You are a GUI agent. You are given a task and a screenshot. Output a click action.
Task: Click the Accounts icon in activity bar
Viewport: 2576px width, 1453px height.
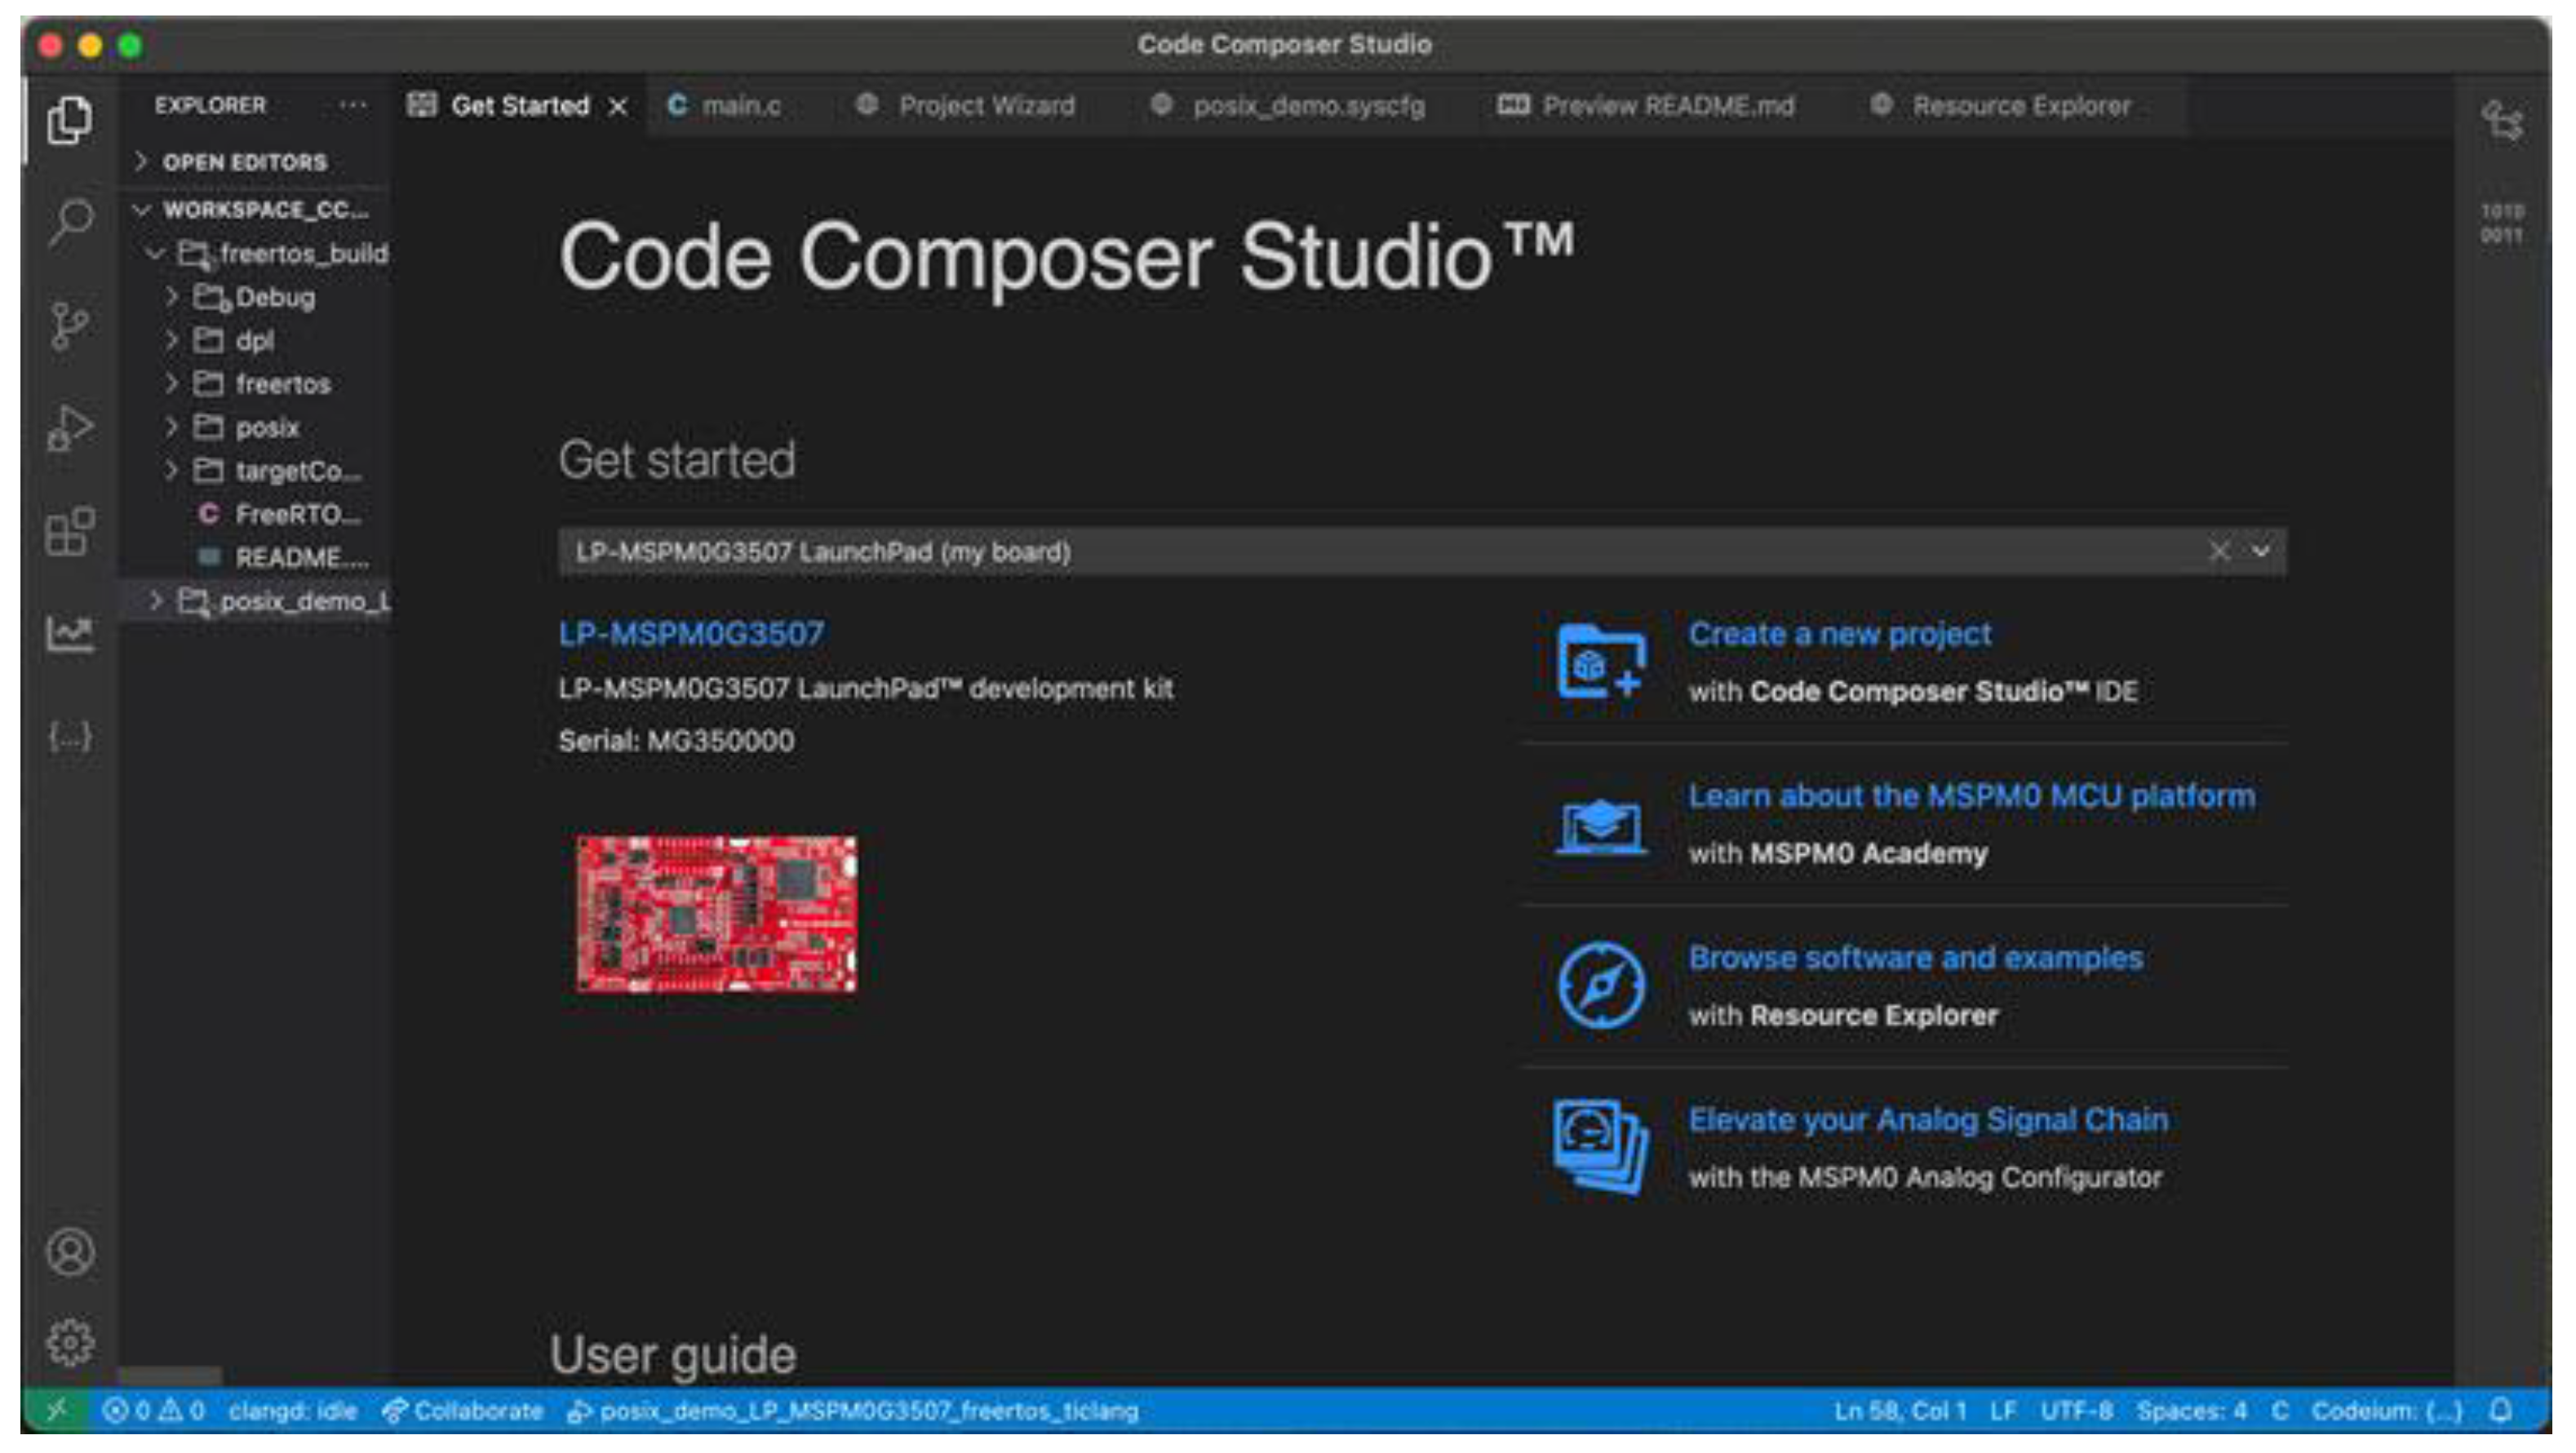70,1252
